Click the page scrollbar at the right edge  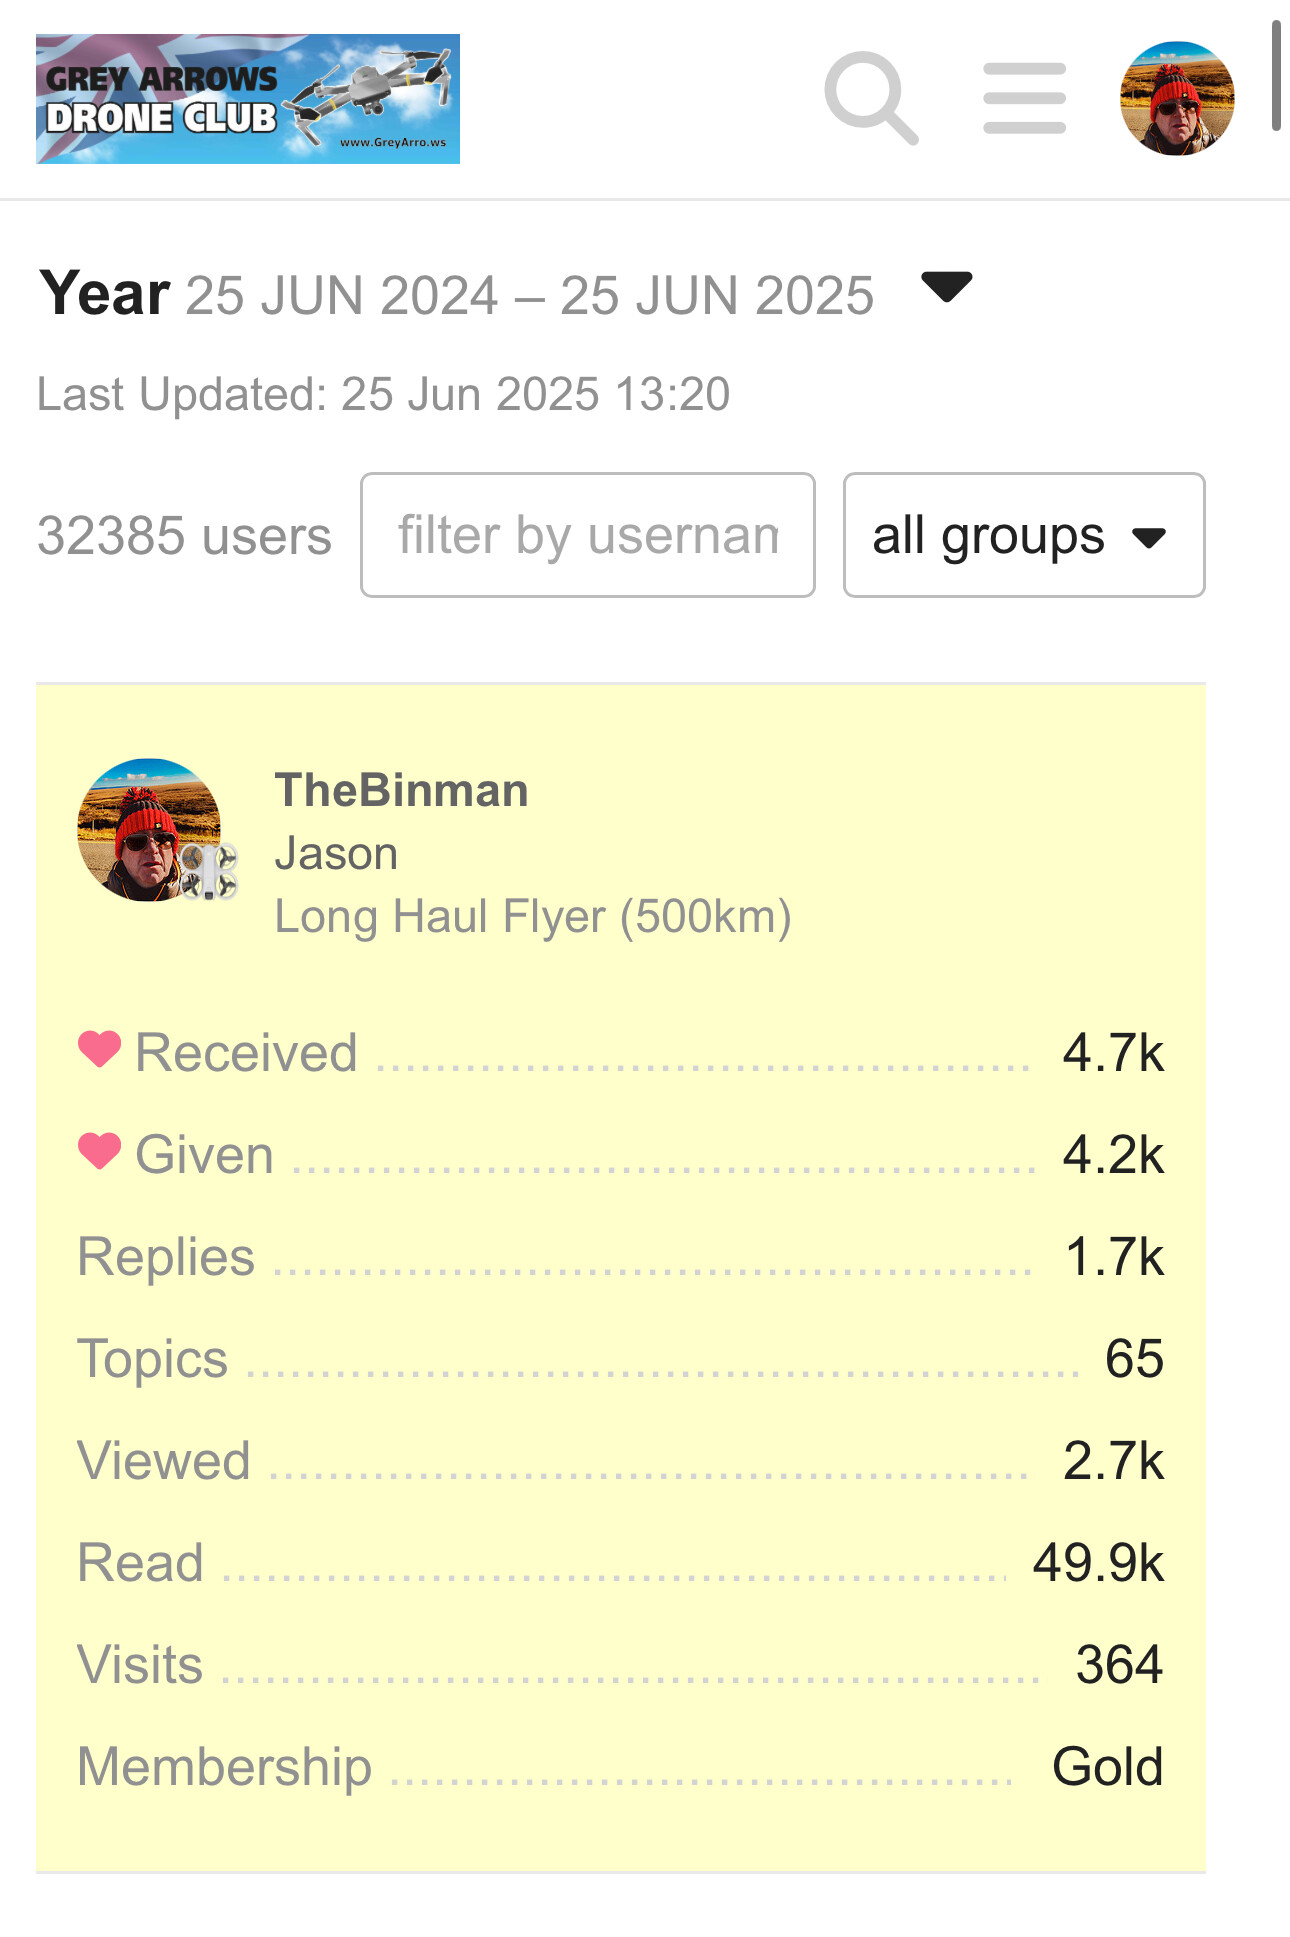click(x=1276, y=75)
